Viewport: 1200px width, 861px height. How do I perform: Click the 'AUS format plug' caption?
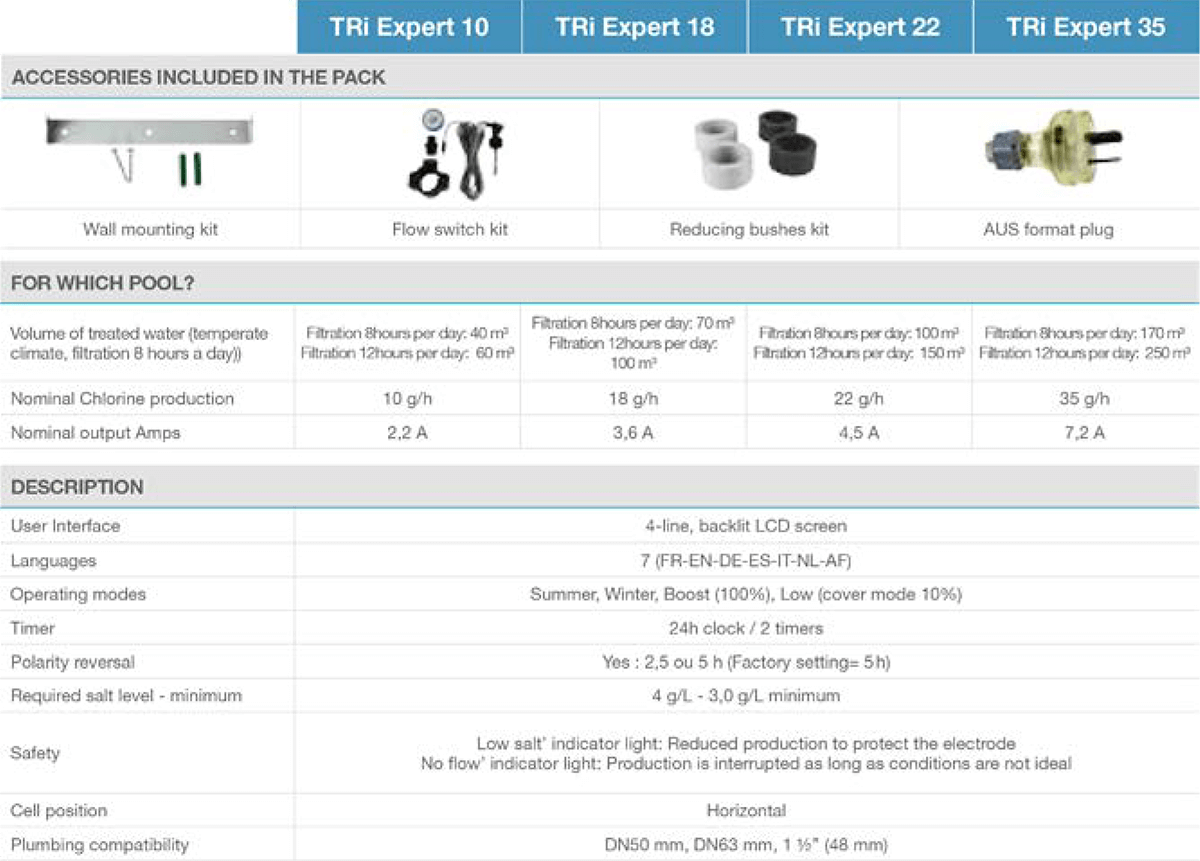click(1048, 230)
